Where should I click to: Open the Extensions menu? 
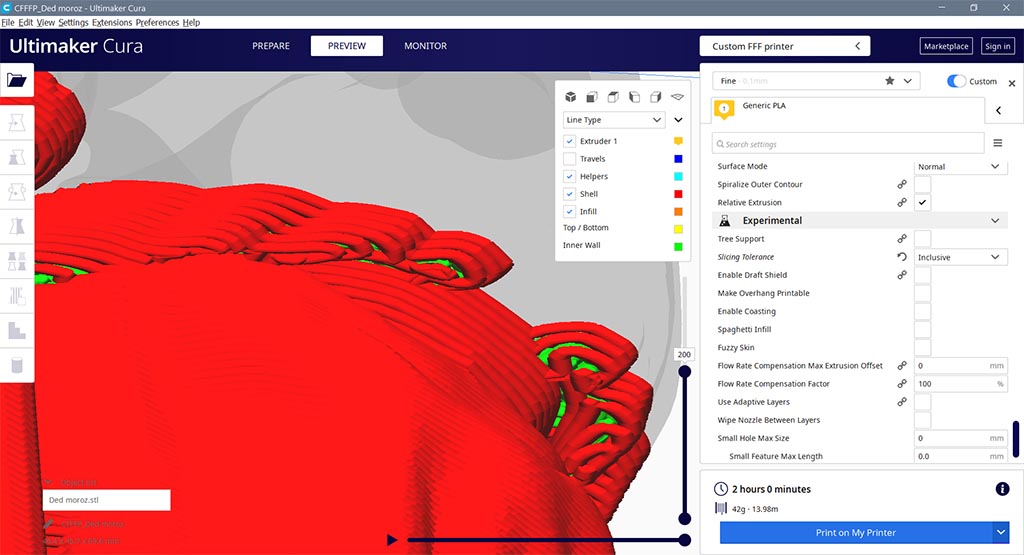pos(112,22)
